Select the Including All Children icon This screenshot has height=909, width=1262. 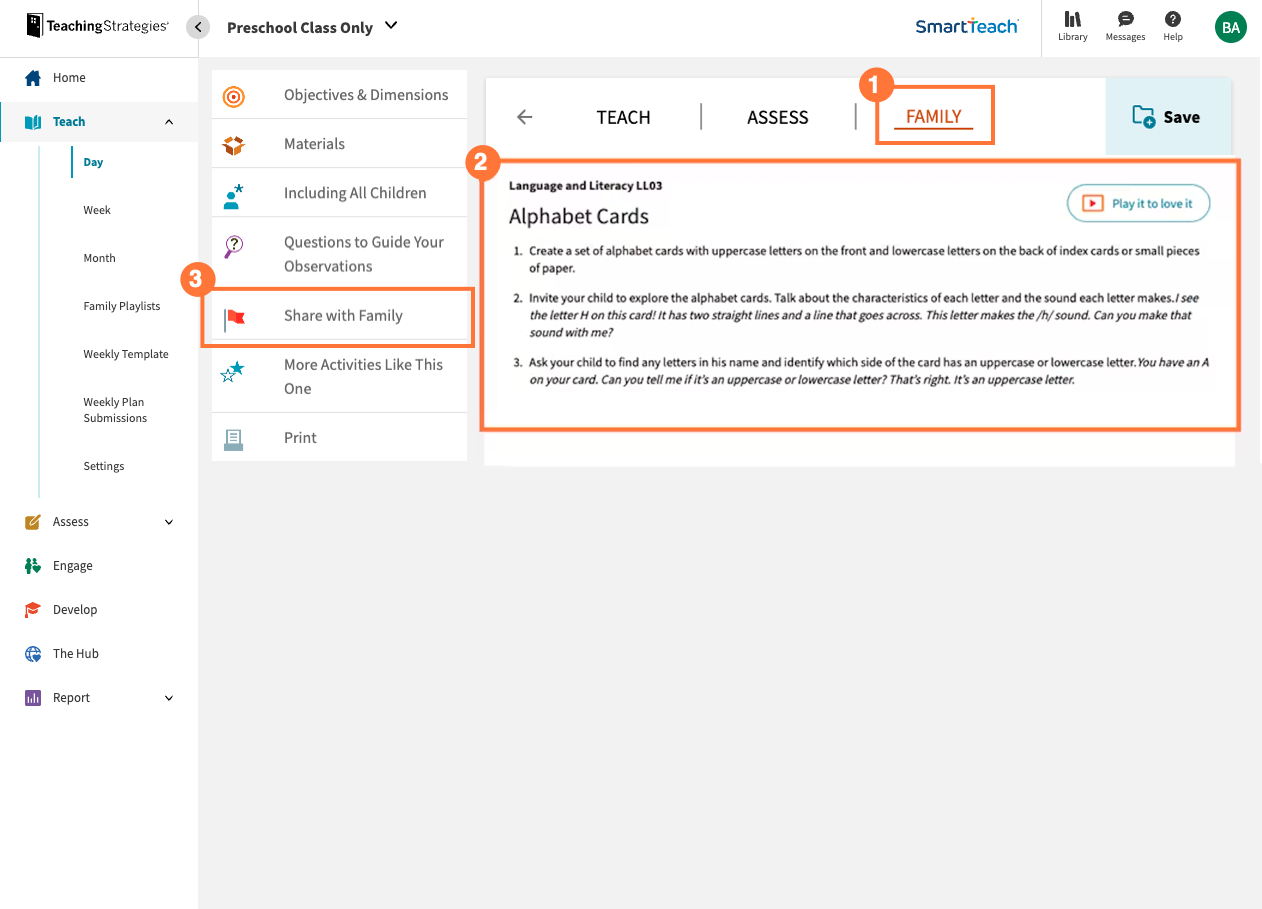click(232, 192)
